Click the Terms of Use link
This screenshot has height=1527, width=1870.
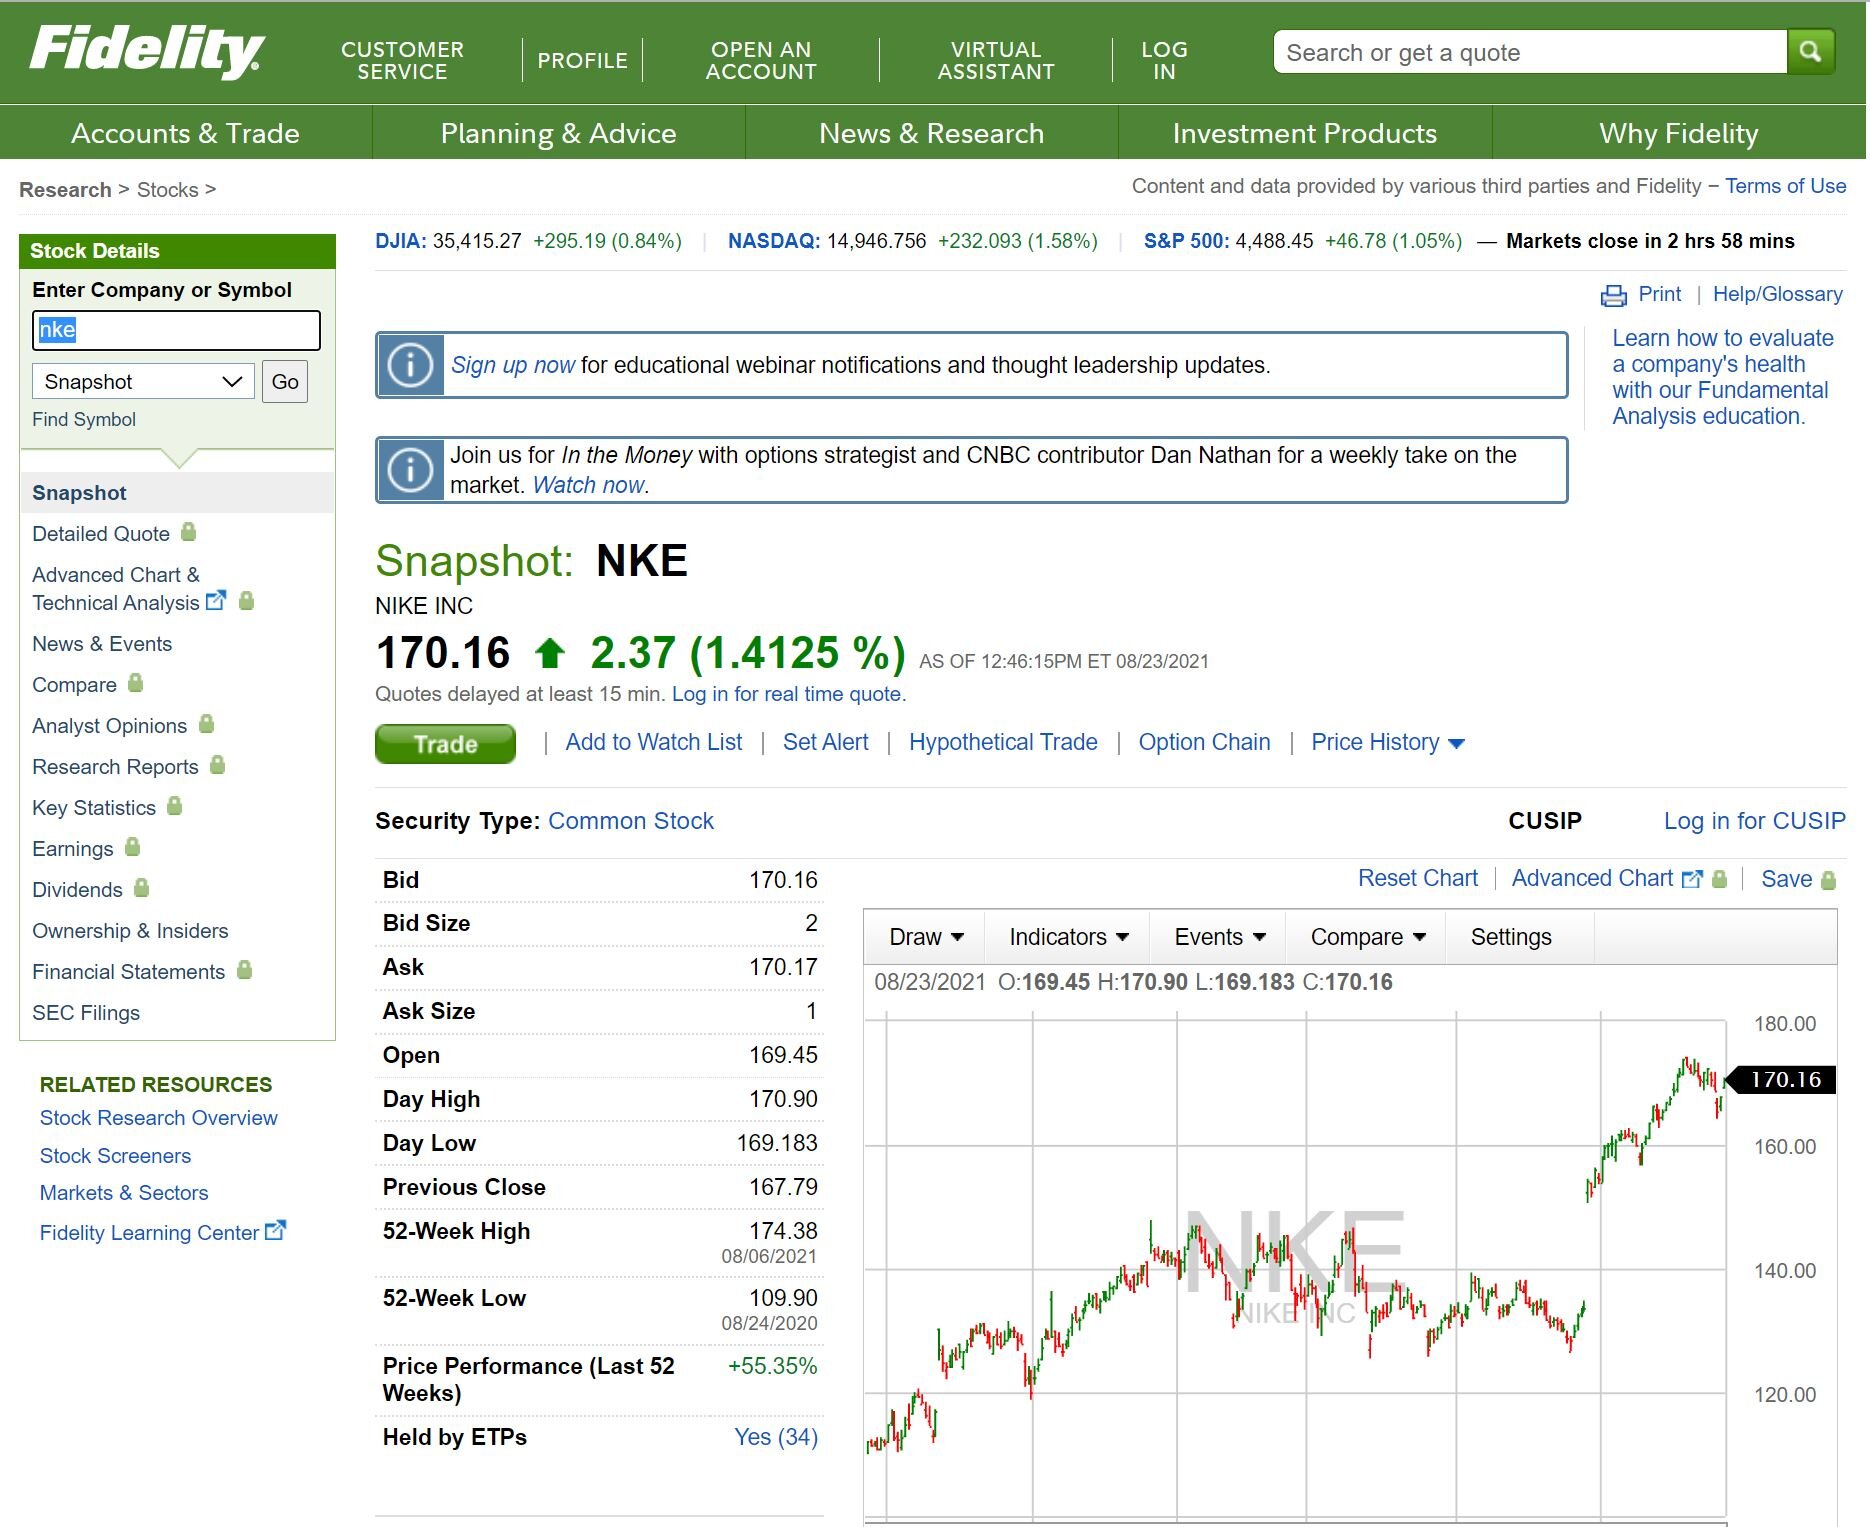pyautogui.click(x=1786, y=186)
